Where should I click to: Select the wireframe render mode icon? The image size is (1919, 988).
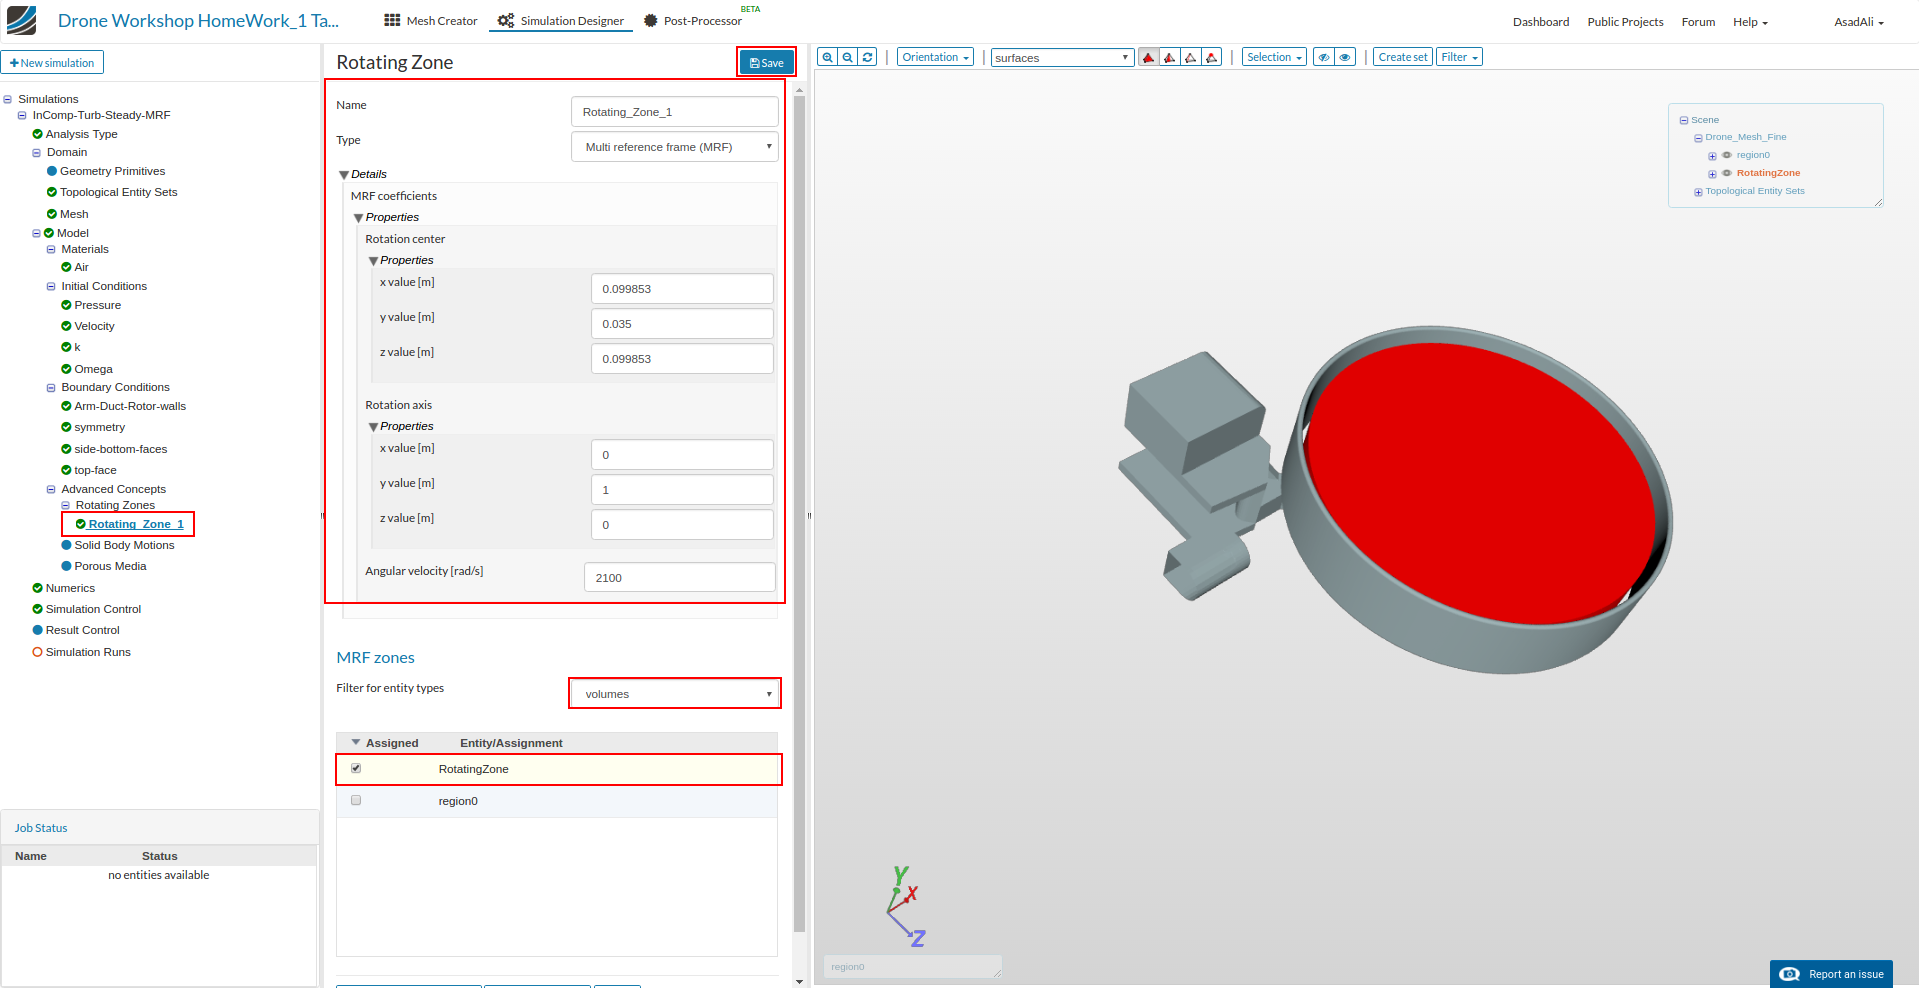[1190, 58]
